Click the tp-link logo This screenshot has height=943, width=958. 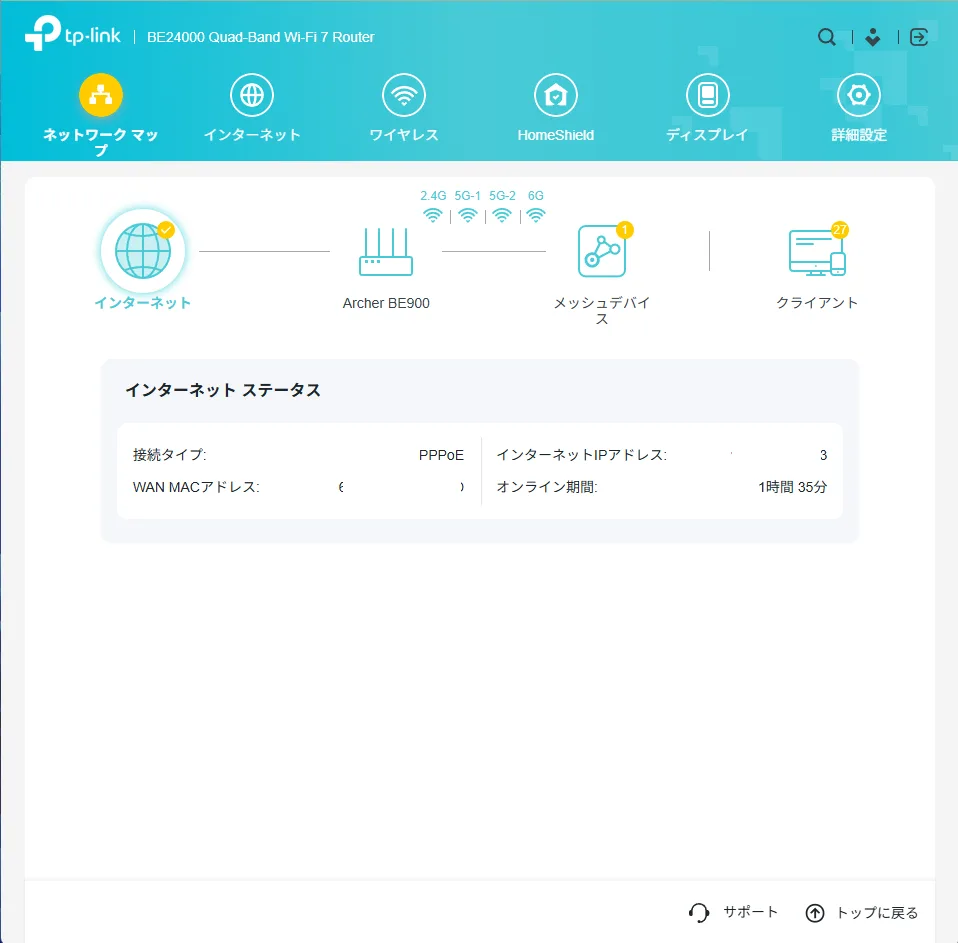(x=73, y=34)
